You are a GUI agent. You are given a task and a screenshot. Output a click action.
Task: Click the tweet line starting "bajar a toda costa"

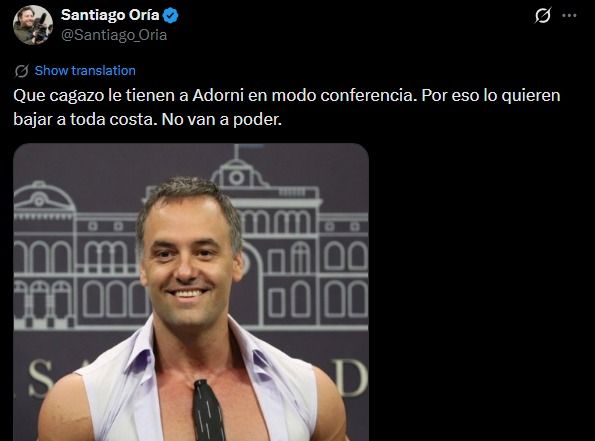(x=148, y=120)
